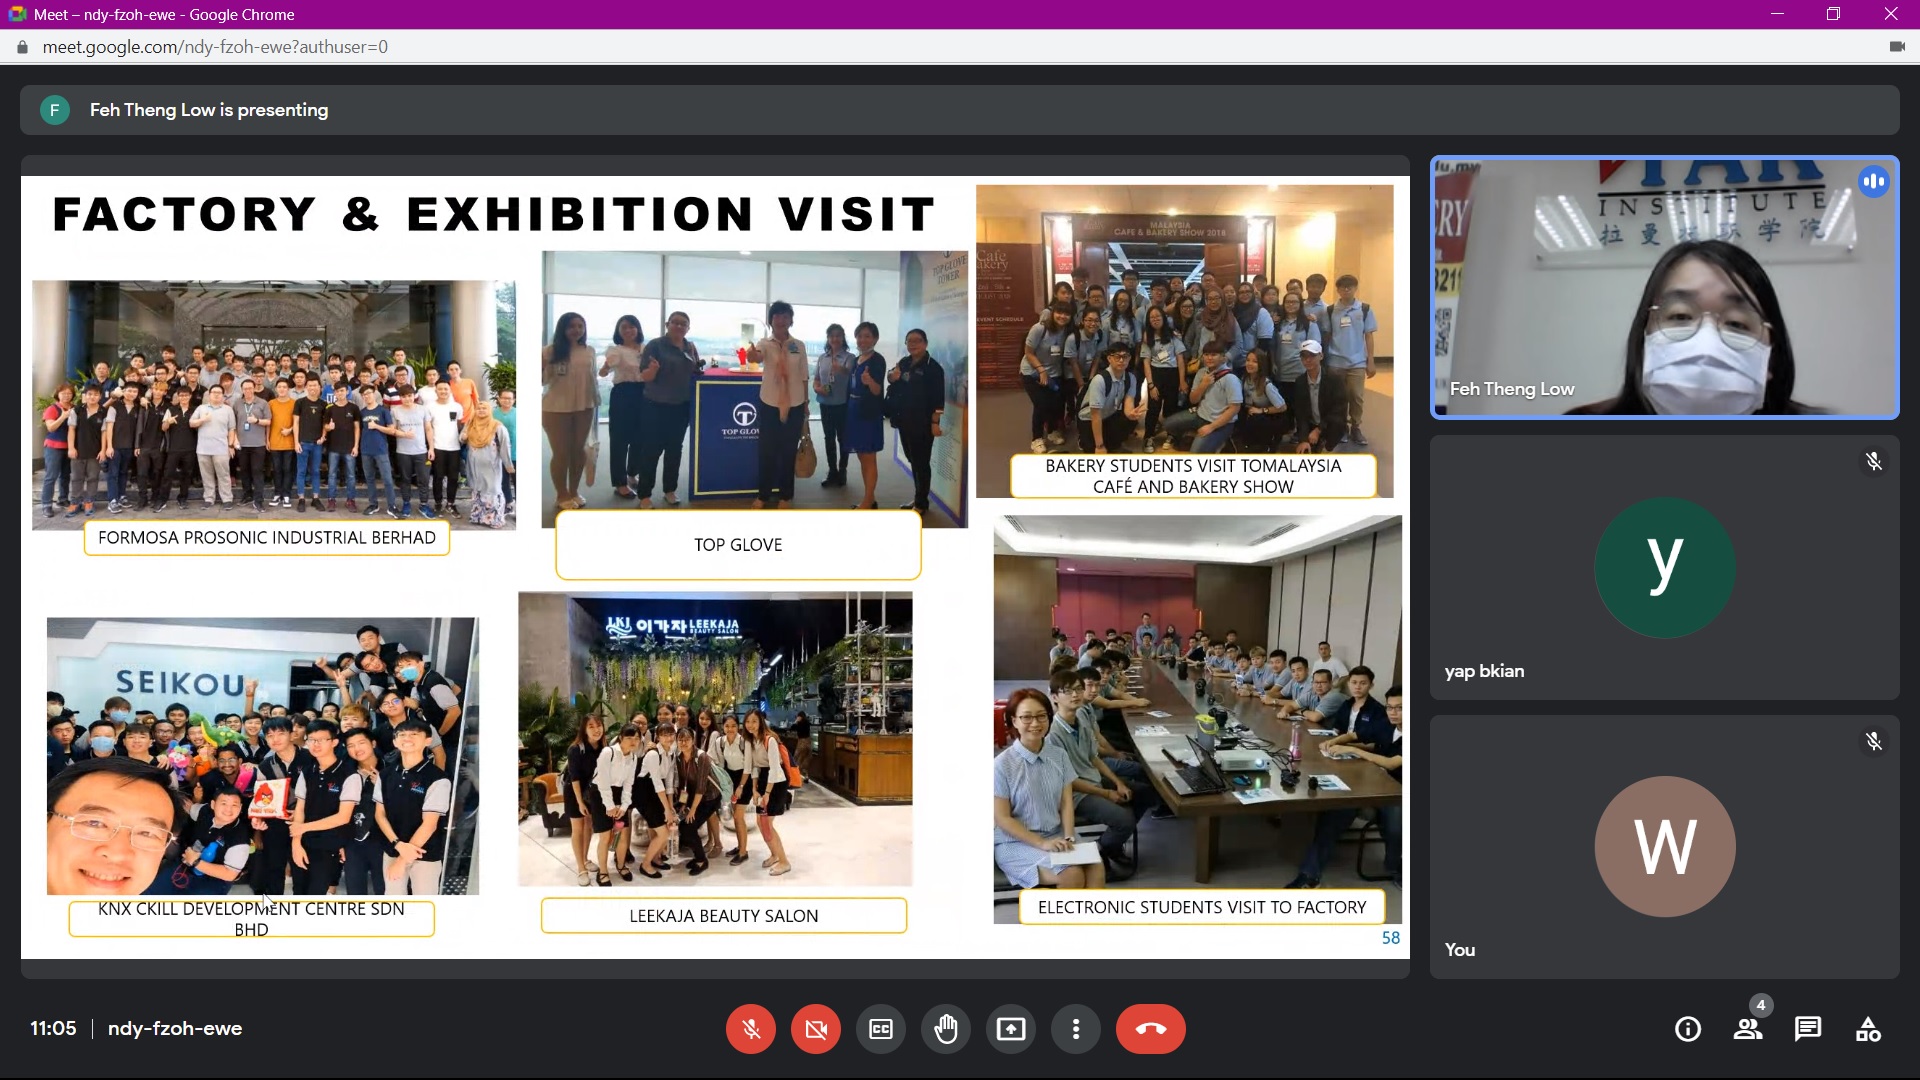Click the speaking indicator on Feh Theng Low's tile

point(1874,182)
